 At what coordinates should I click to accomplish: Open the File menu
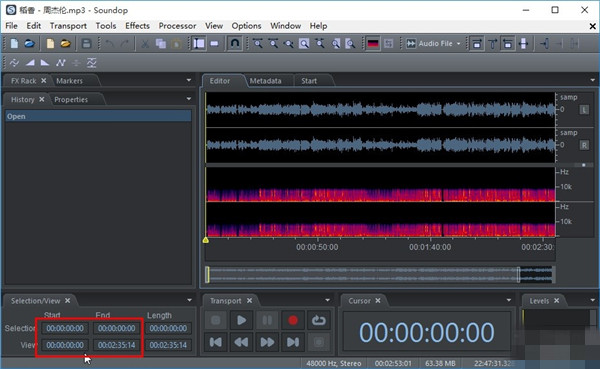[x=11, y=26]
